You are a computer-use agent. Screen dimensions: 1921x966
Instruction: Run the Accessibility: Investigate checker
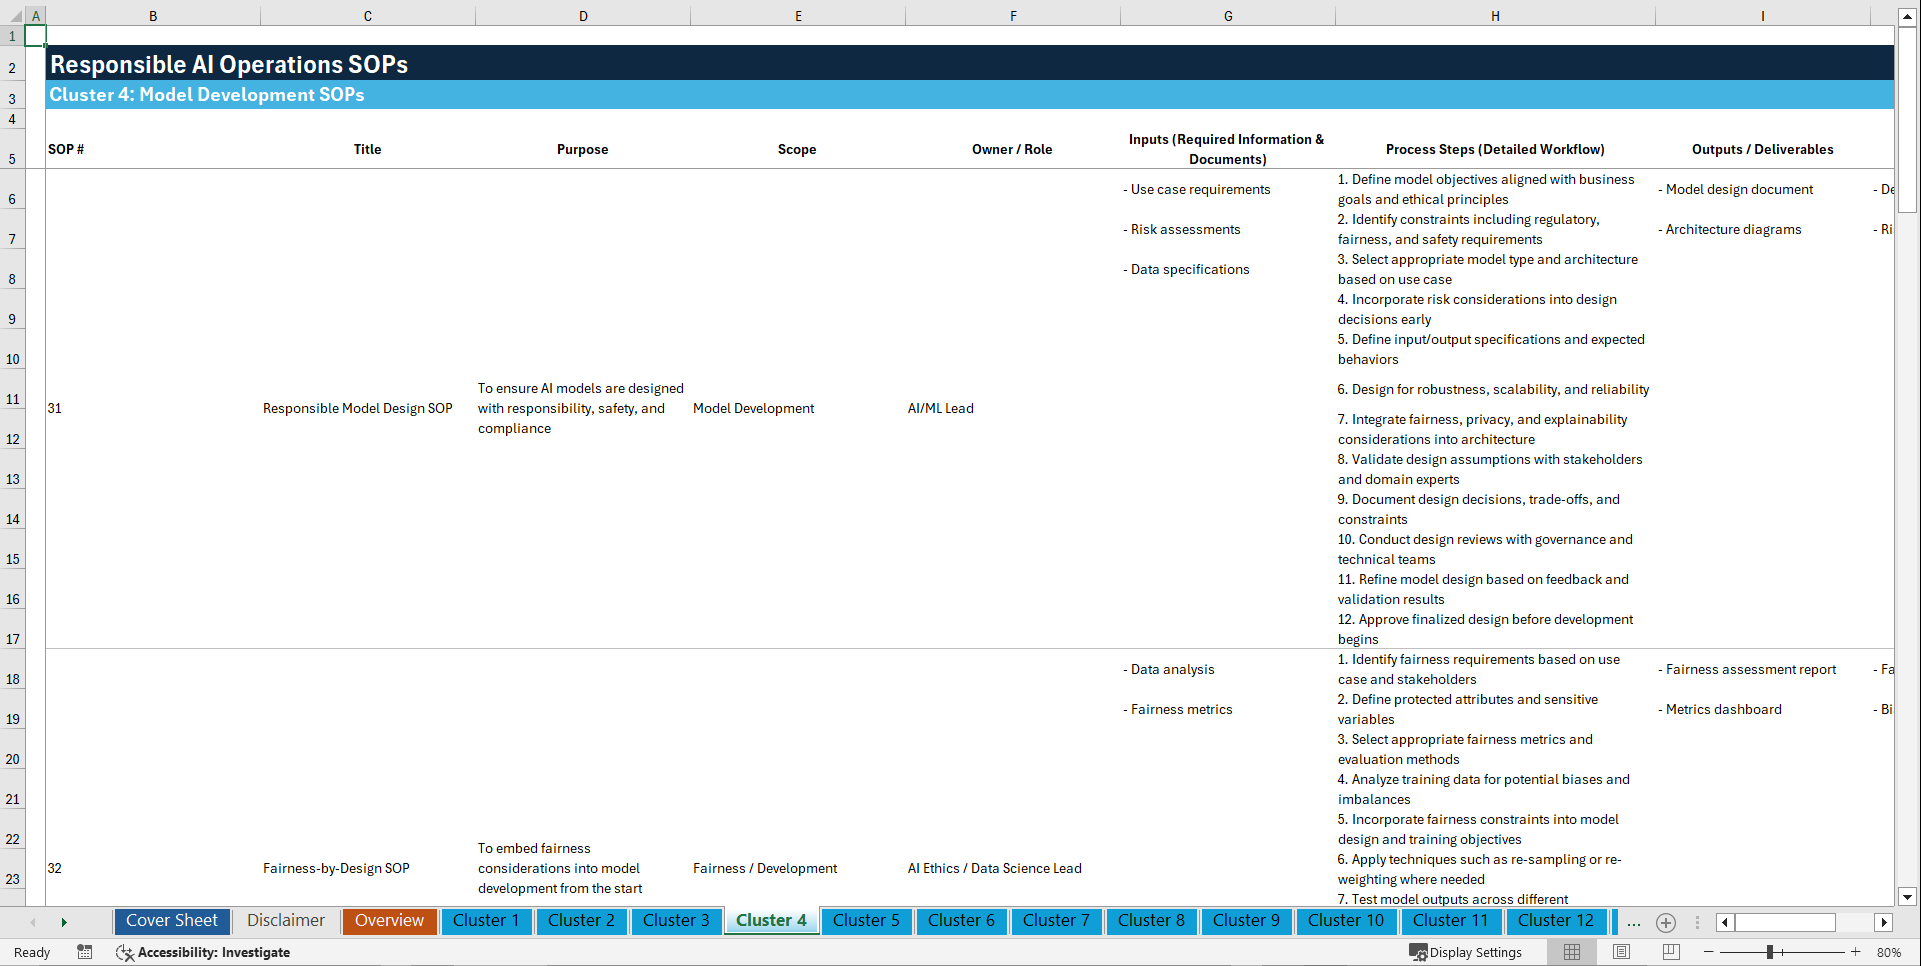point(203,952)
